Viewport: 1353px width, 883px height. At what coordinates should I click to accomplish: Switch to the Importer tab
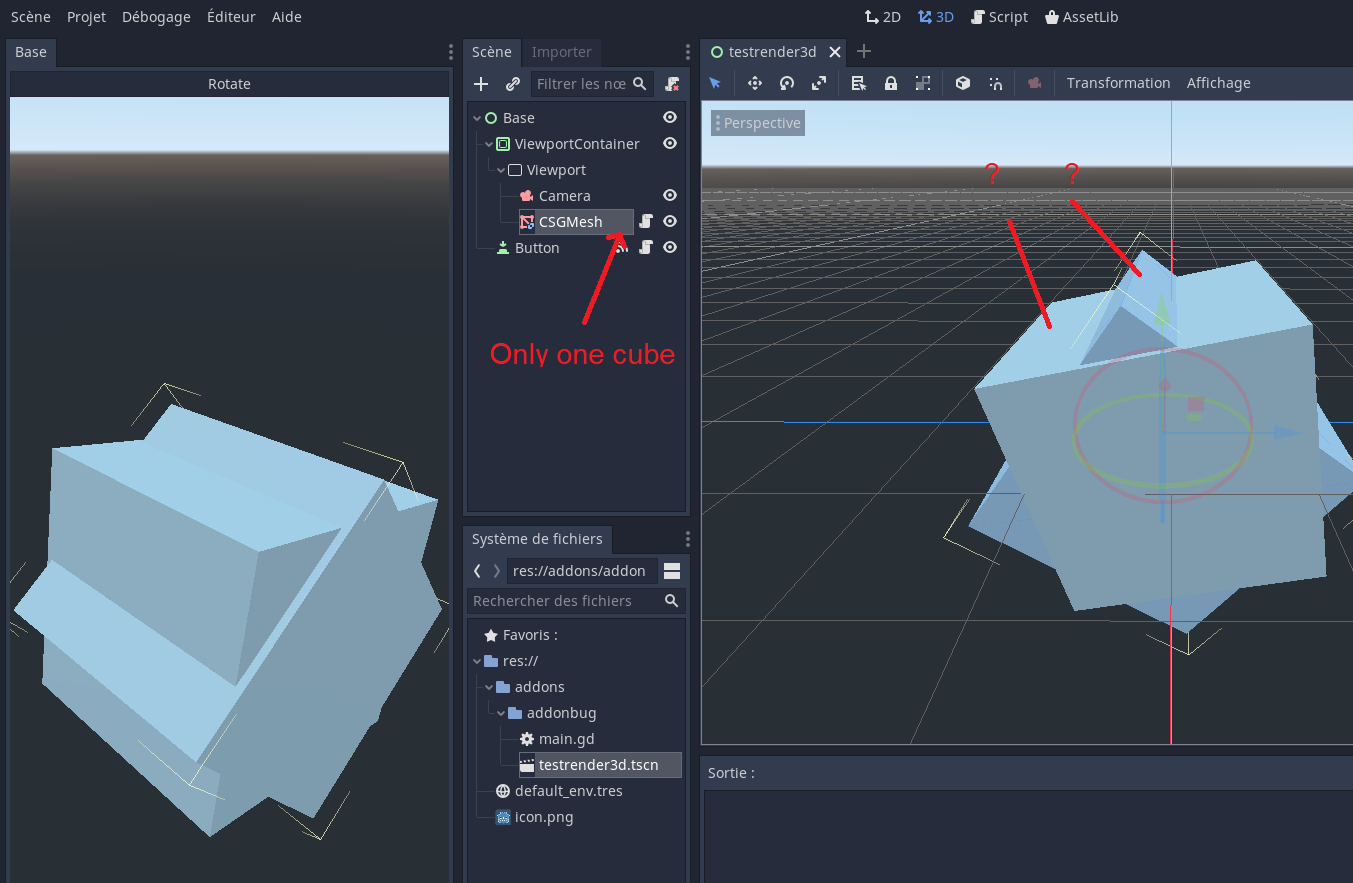pos(561,52)
